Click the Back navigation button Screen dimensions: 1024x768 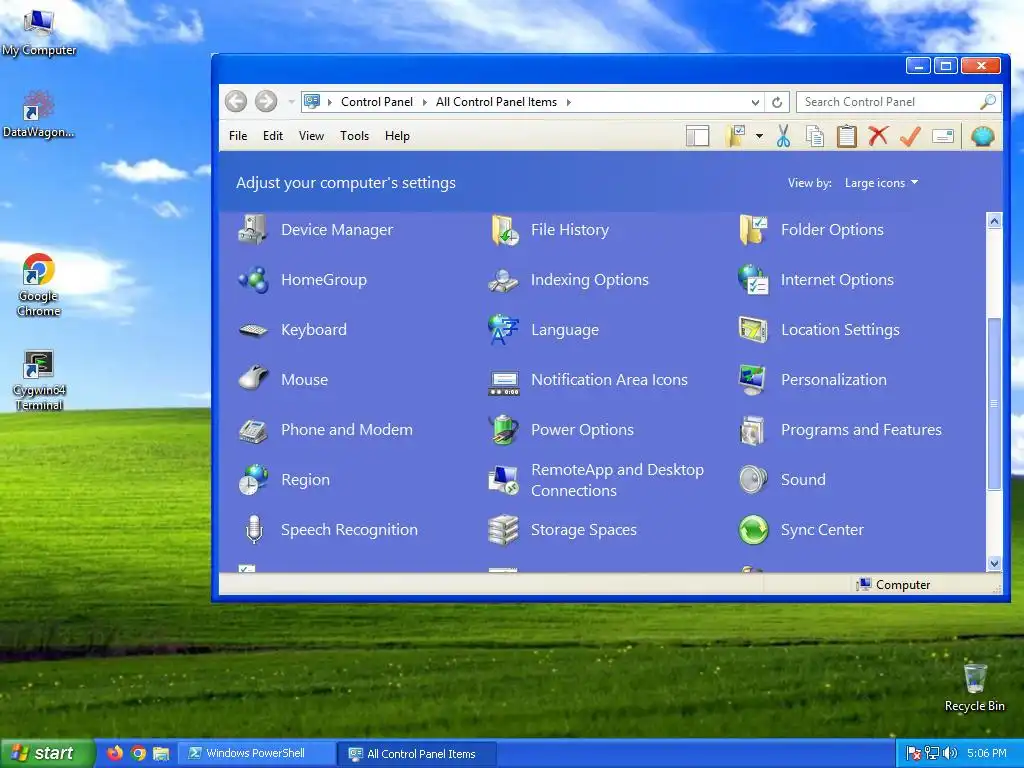tap(236, 101)
